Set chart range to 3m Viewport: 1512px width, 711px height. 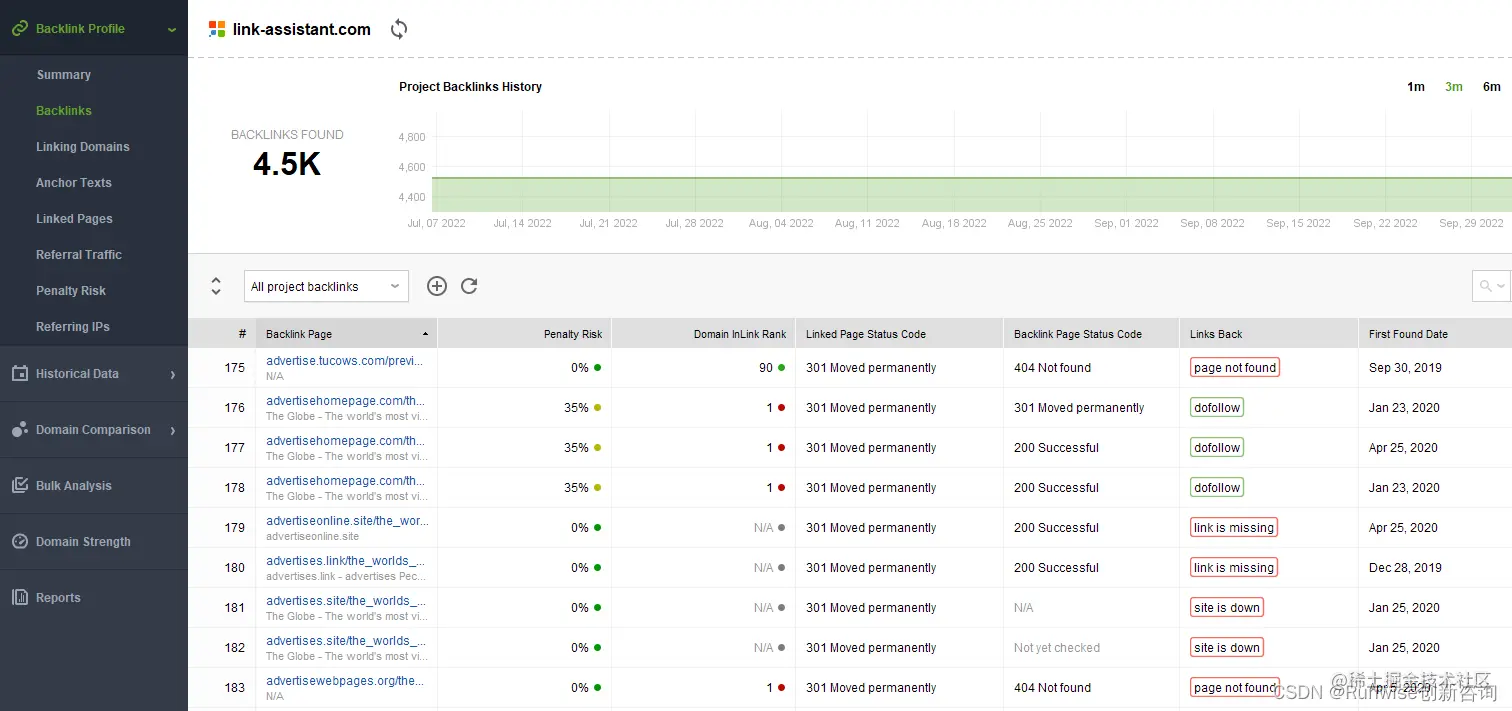point(1454,87)
